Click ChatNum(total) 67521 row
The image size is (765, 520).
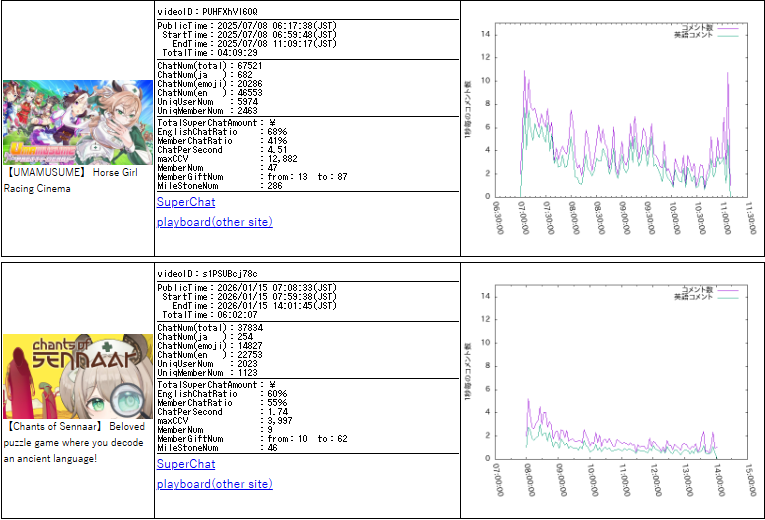(x=210, y=66)
